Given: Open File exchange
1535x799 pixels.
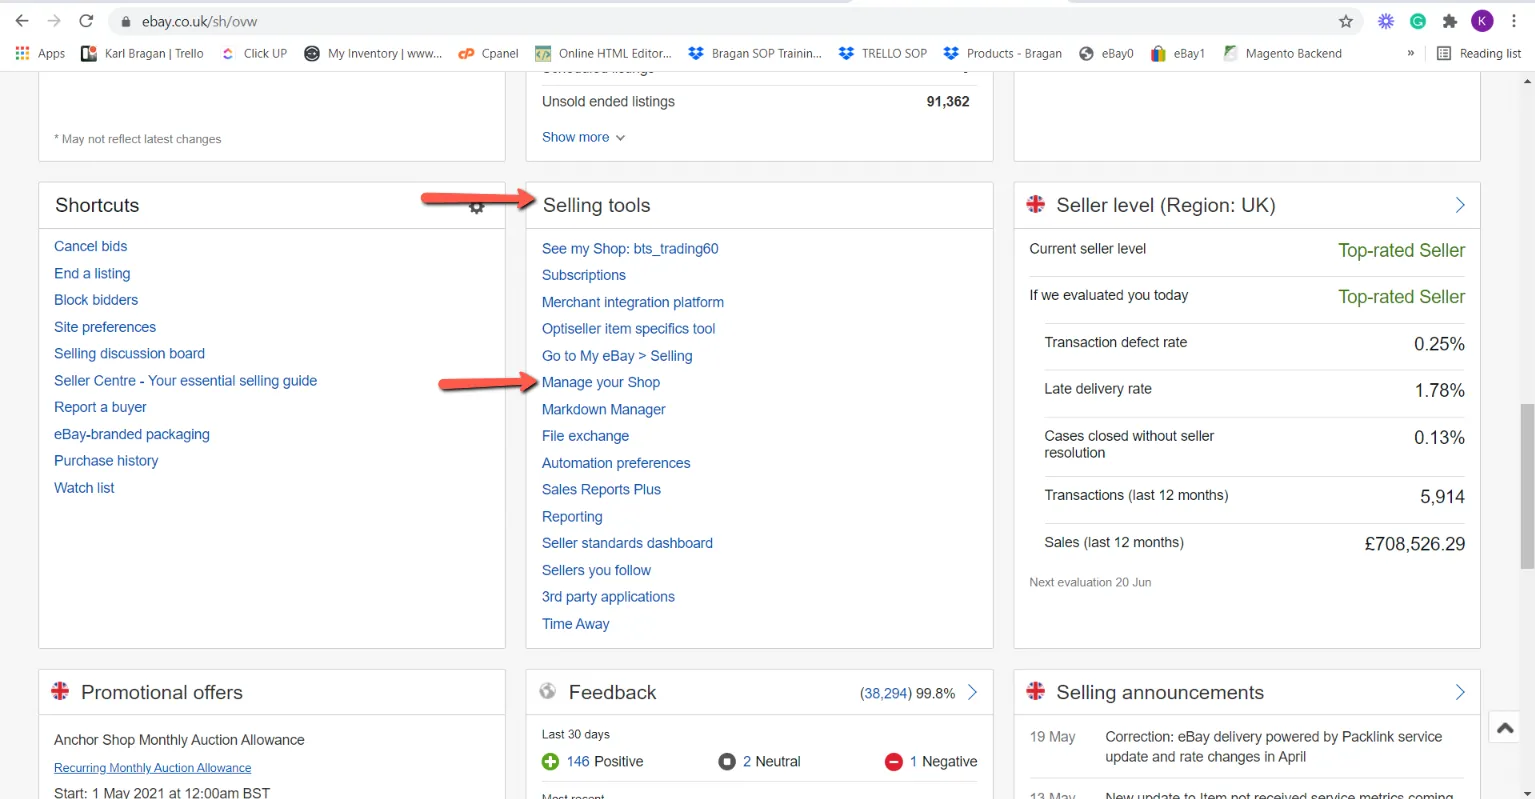Looking at the screenshot, I should pos(585,436).
